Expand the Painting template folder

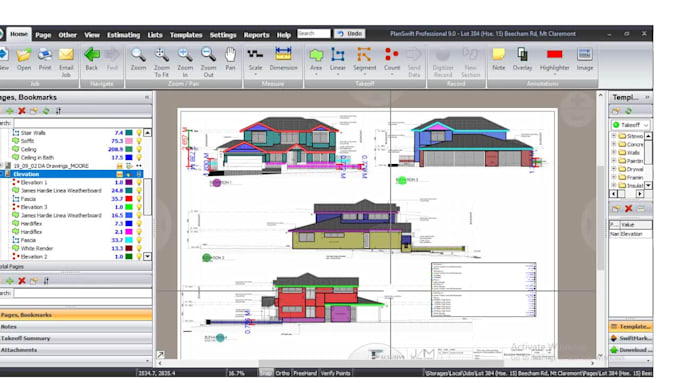(x=614, y=160)
